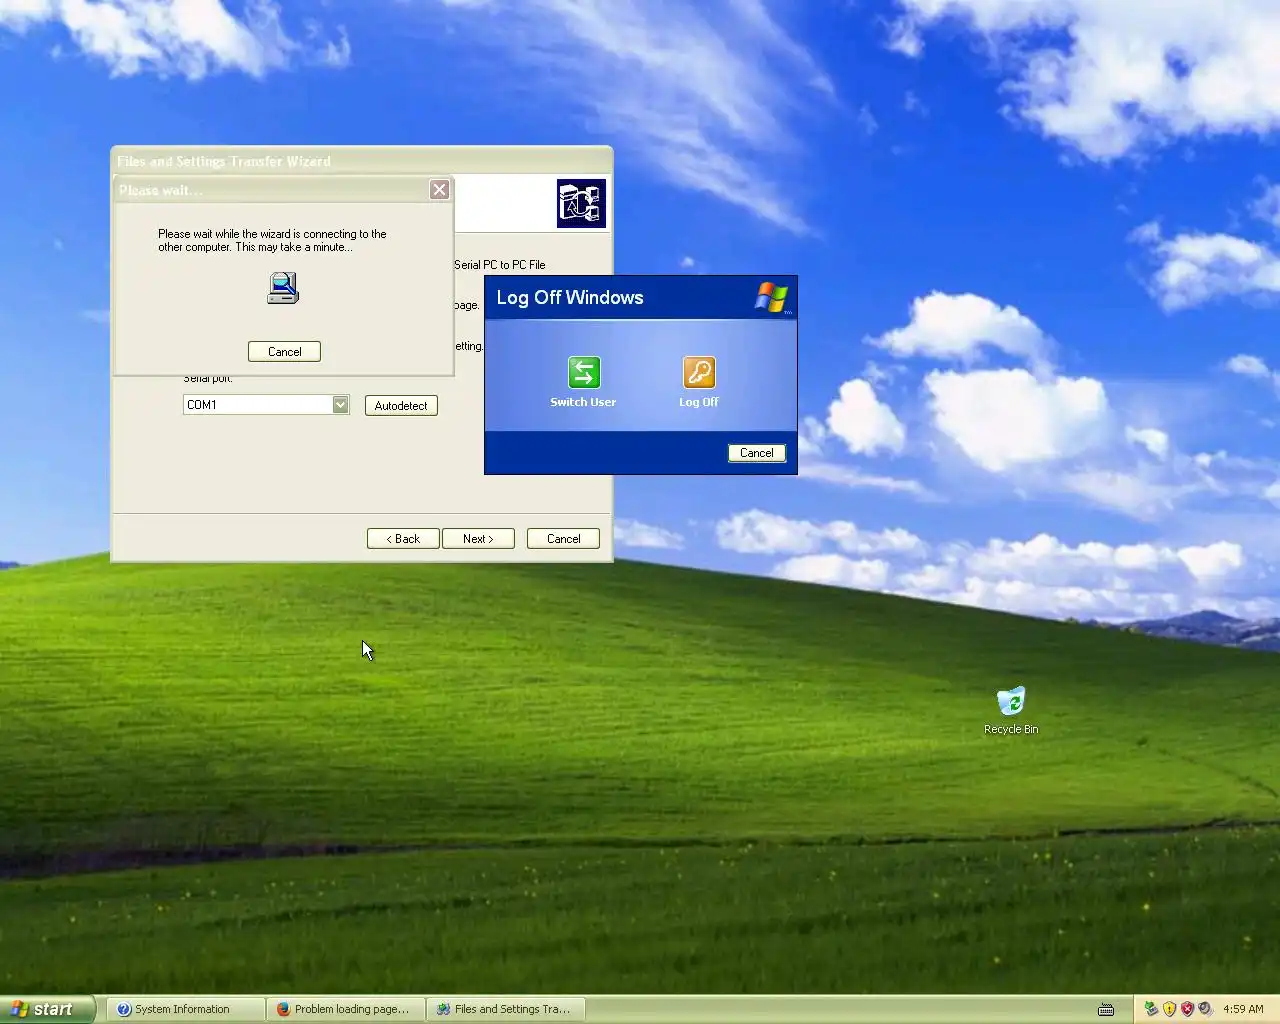Click the Safely Remove Hardware tray icon

point(1151,1009)
